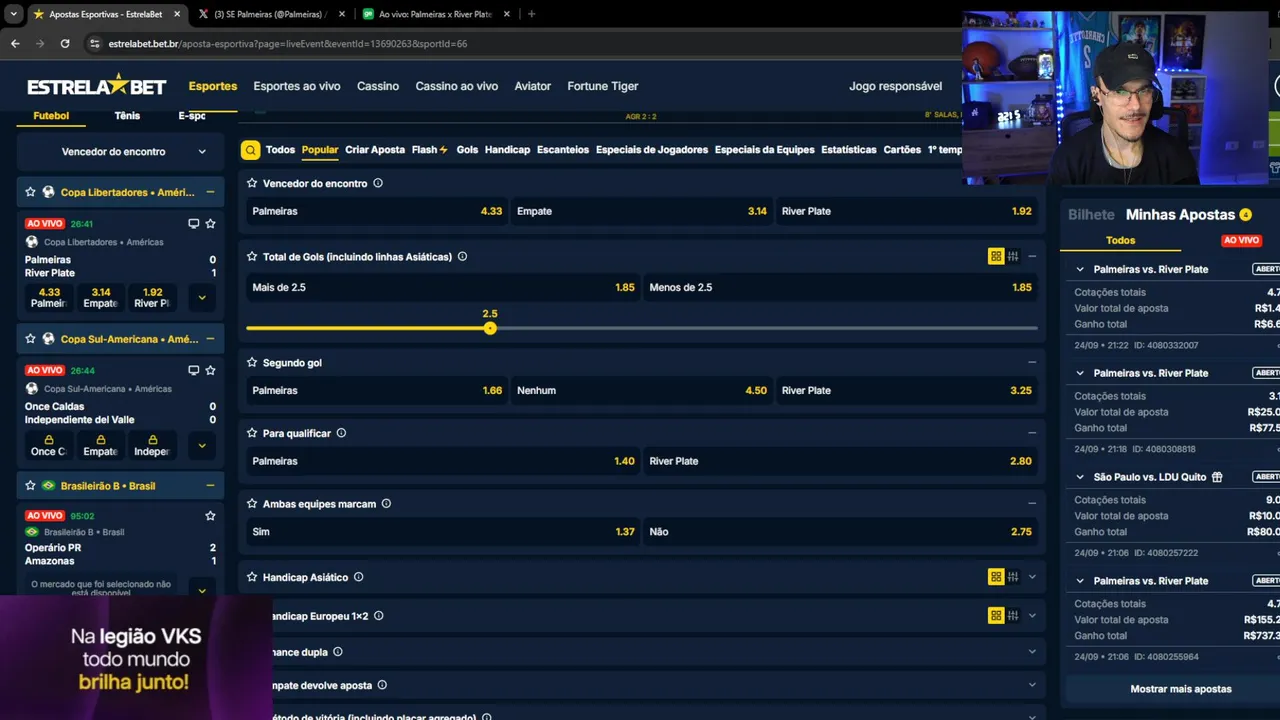Screen dimensions: 1280x720
Task: Collapse first Palmeiras vs. River Plate bet
Action: 1080,269
